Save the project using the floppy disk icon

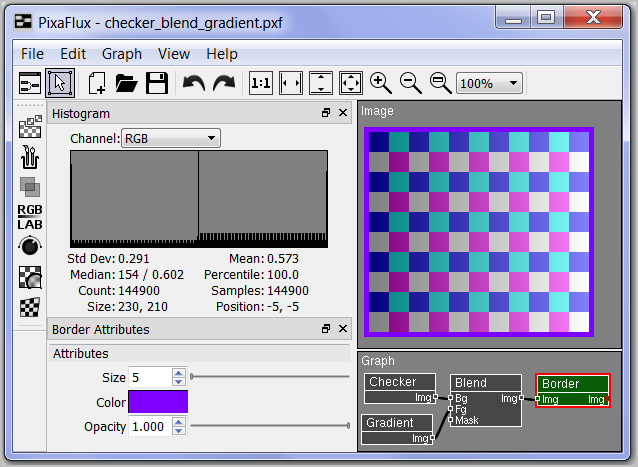tap(156, 83)
